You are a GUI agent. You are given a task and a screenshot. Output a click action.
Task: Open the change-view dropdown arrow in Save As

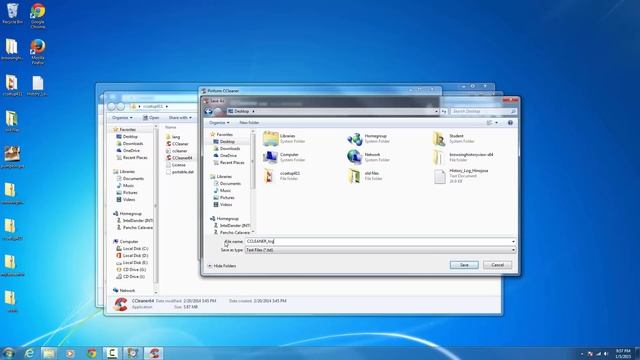click(496, 122)
